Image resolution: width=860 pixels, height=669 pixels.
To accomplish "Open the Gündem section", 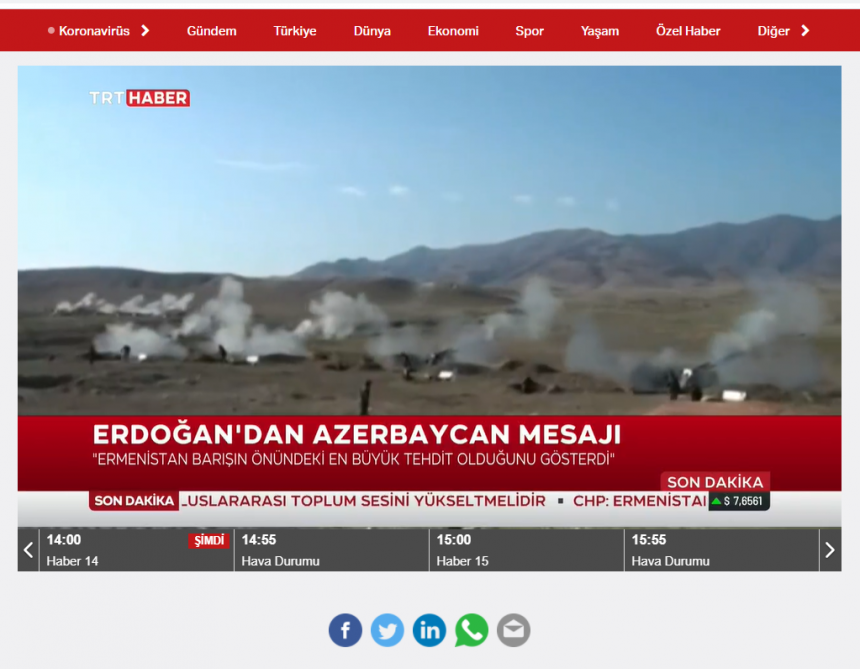I will coord(211,31).
